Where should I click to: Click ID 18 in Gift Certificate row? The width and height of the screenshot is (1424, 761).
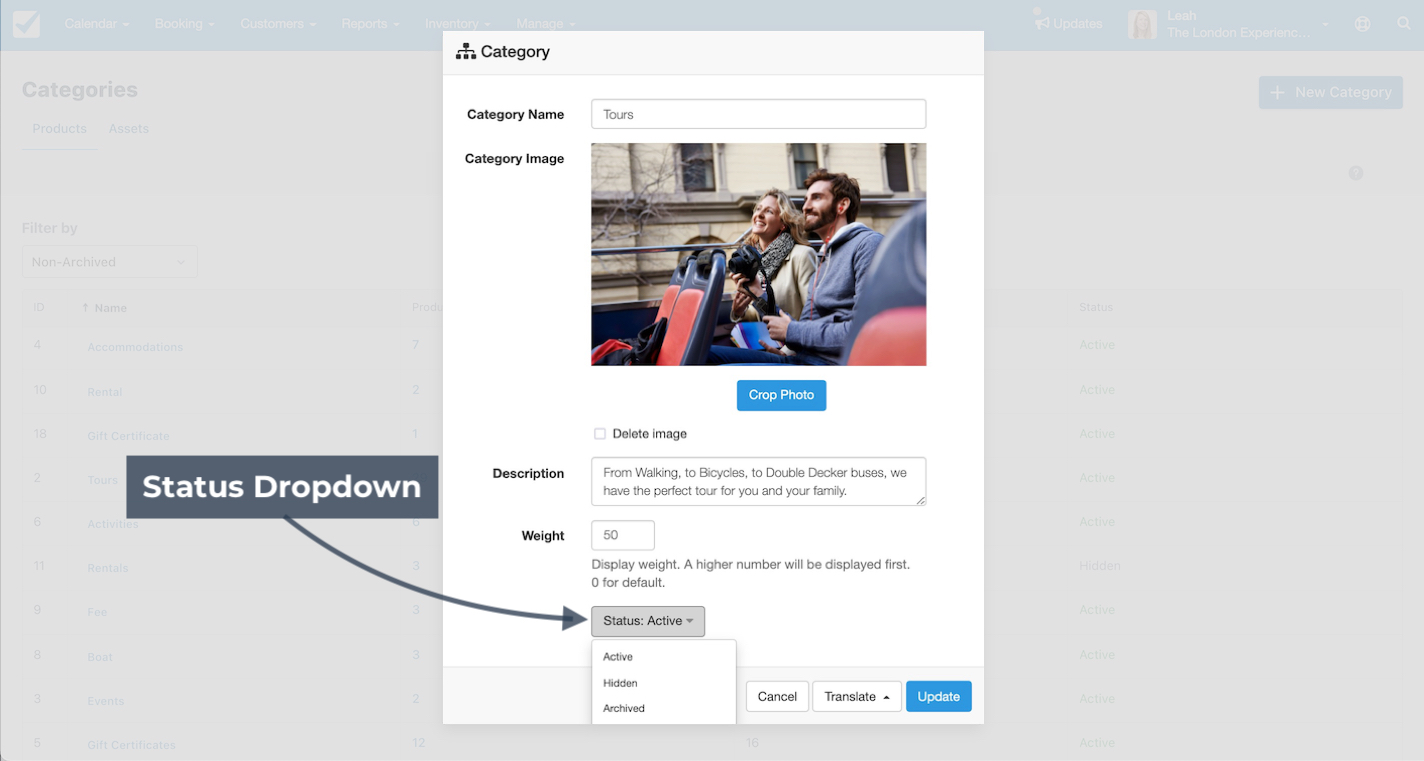(40, 433)
